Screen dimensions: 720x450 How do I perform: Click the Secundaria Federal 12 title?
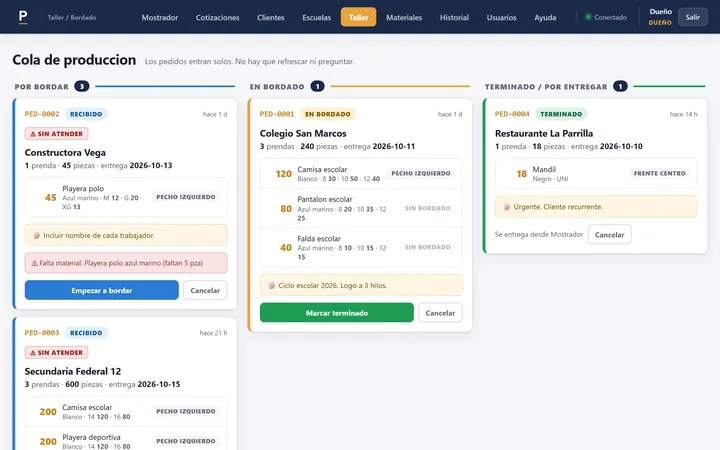(x=73, y=371)
